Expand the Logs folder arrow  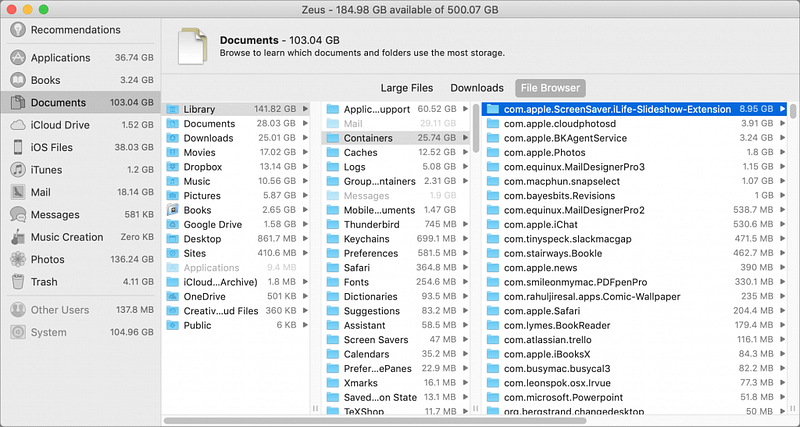465,167
